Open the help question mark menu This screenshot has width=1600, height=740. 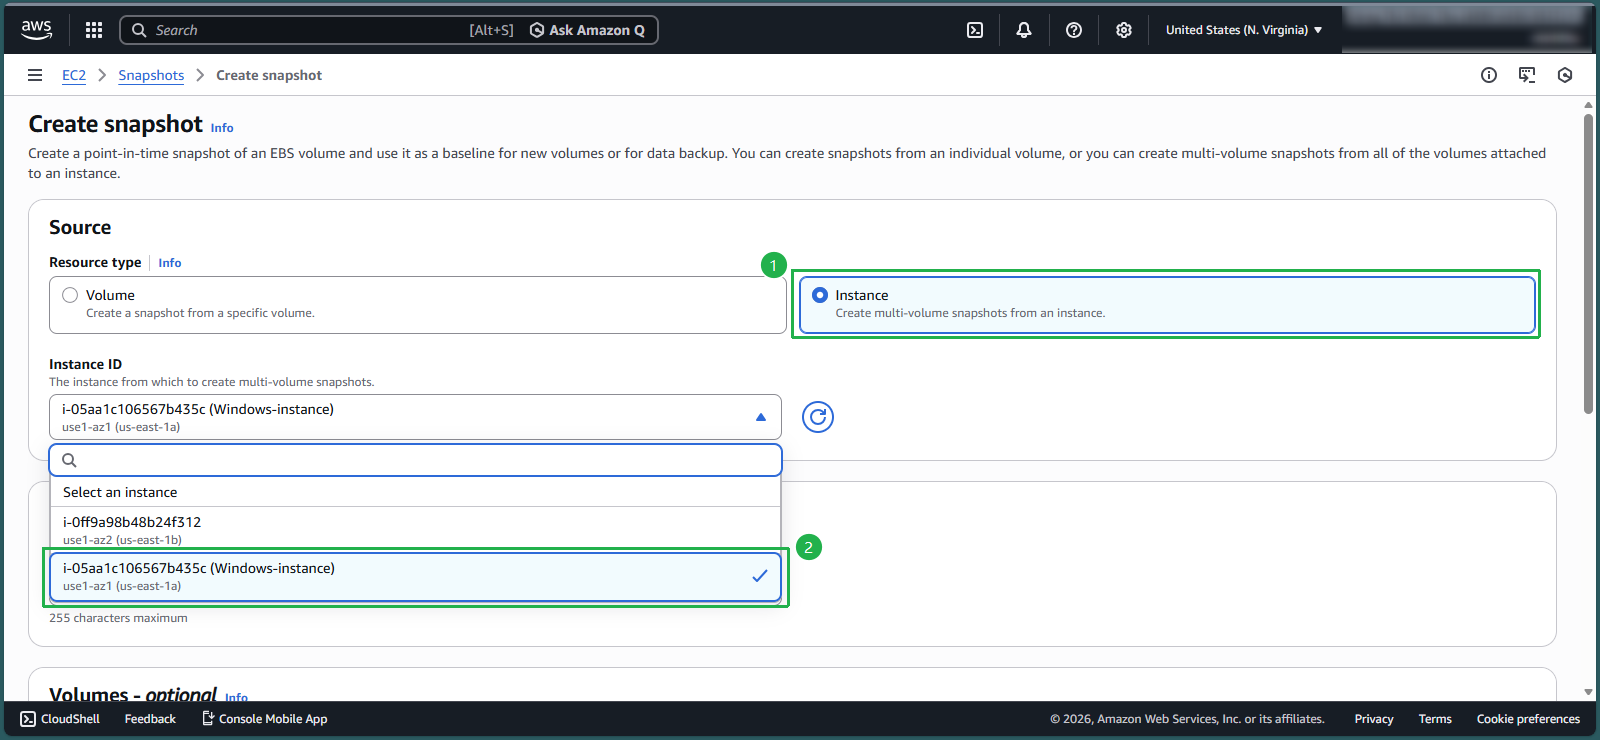coord(1074,30)
